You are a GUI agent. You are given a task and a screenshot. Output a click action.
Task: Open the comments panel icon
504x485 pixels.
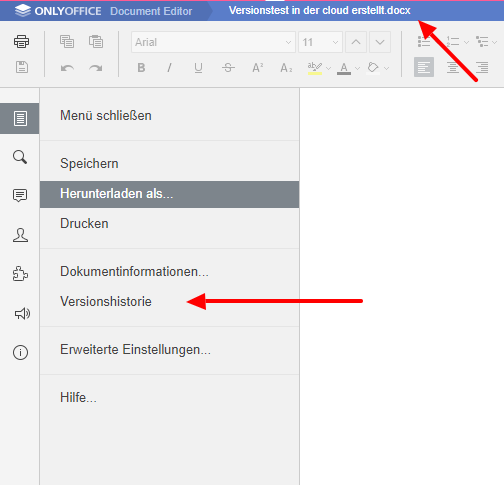coord(20,196)
